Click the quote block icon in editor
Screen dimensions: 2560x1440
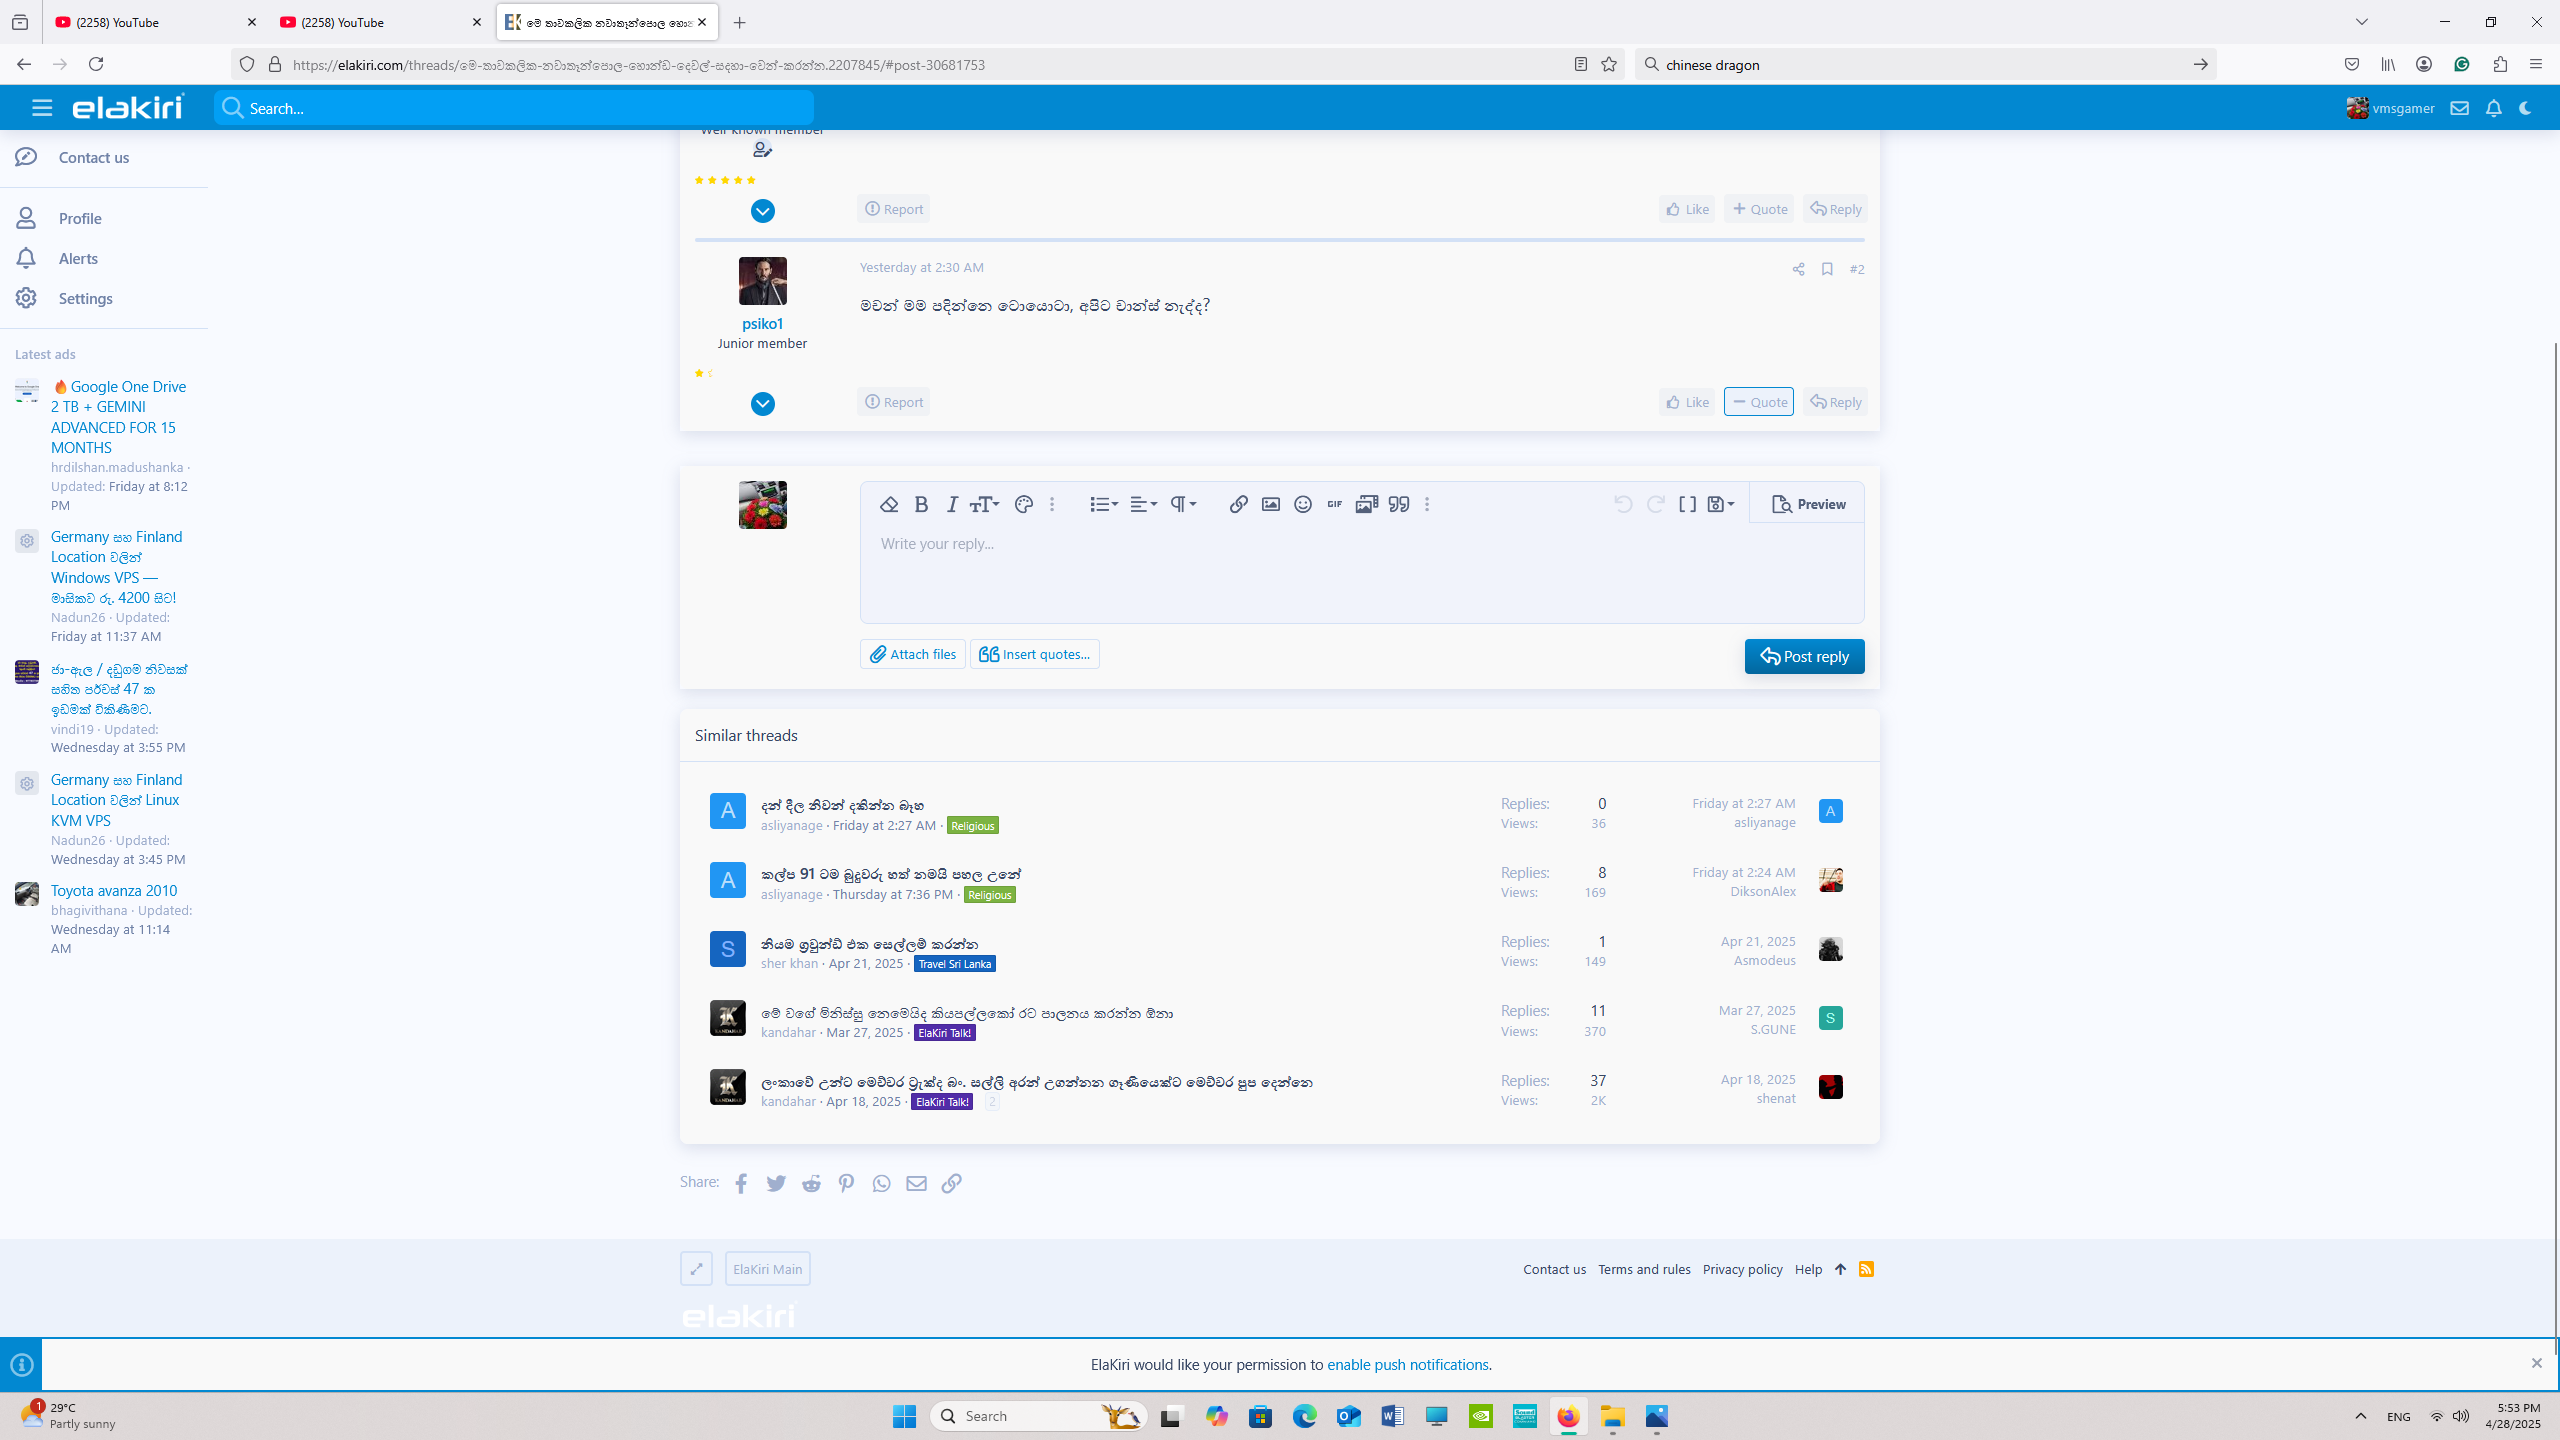(x=1398, y=505)
